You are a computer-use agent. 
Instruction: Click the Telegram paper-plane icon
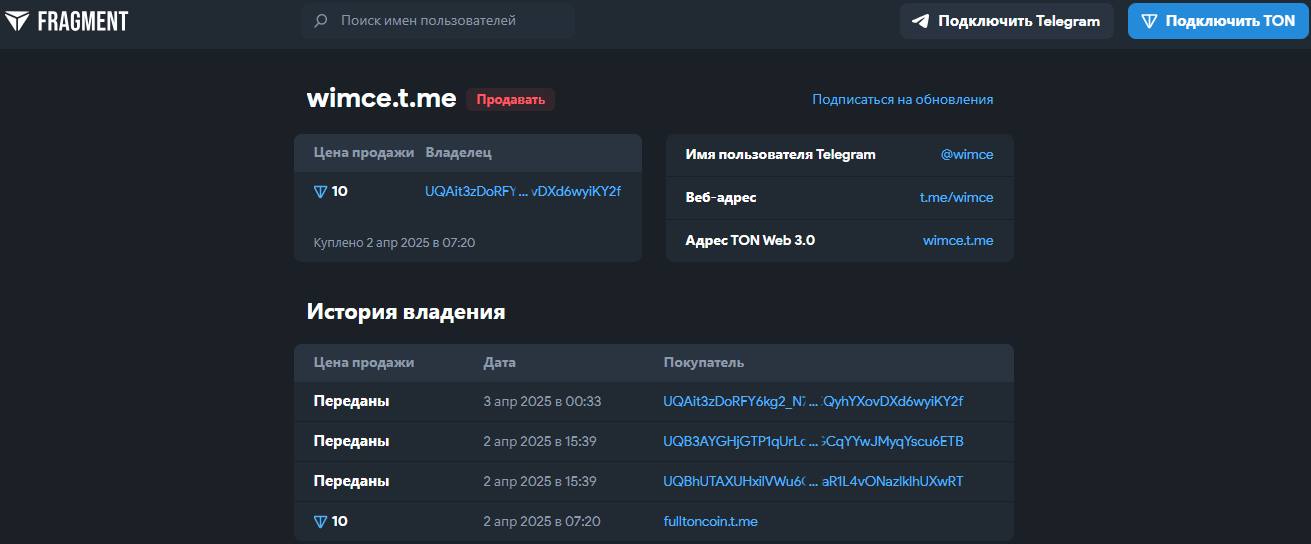pos(921,21)
